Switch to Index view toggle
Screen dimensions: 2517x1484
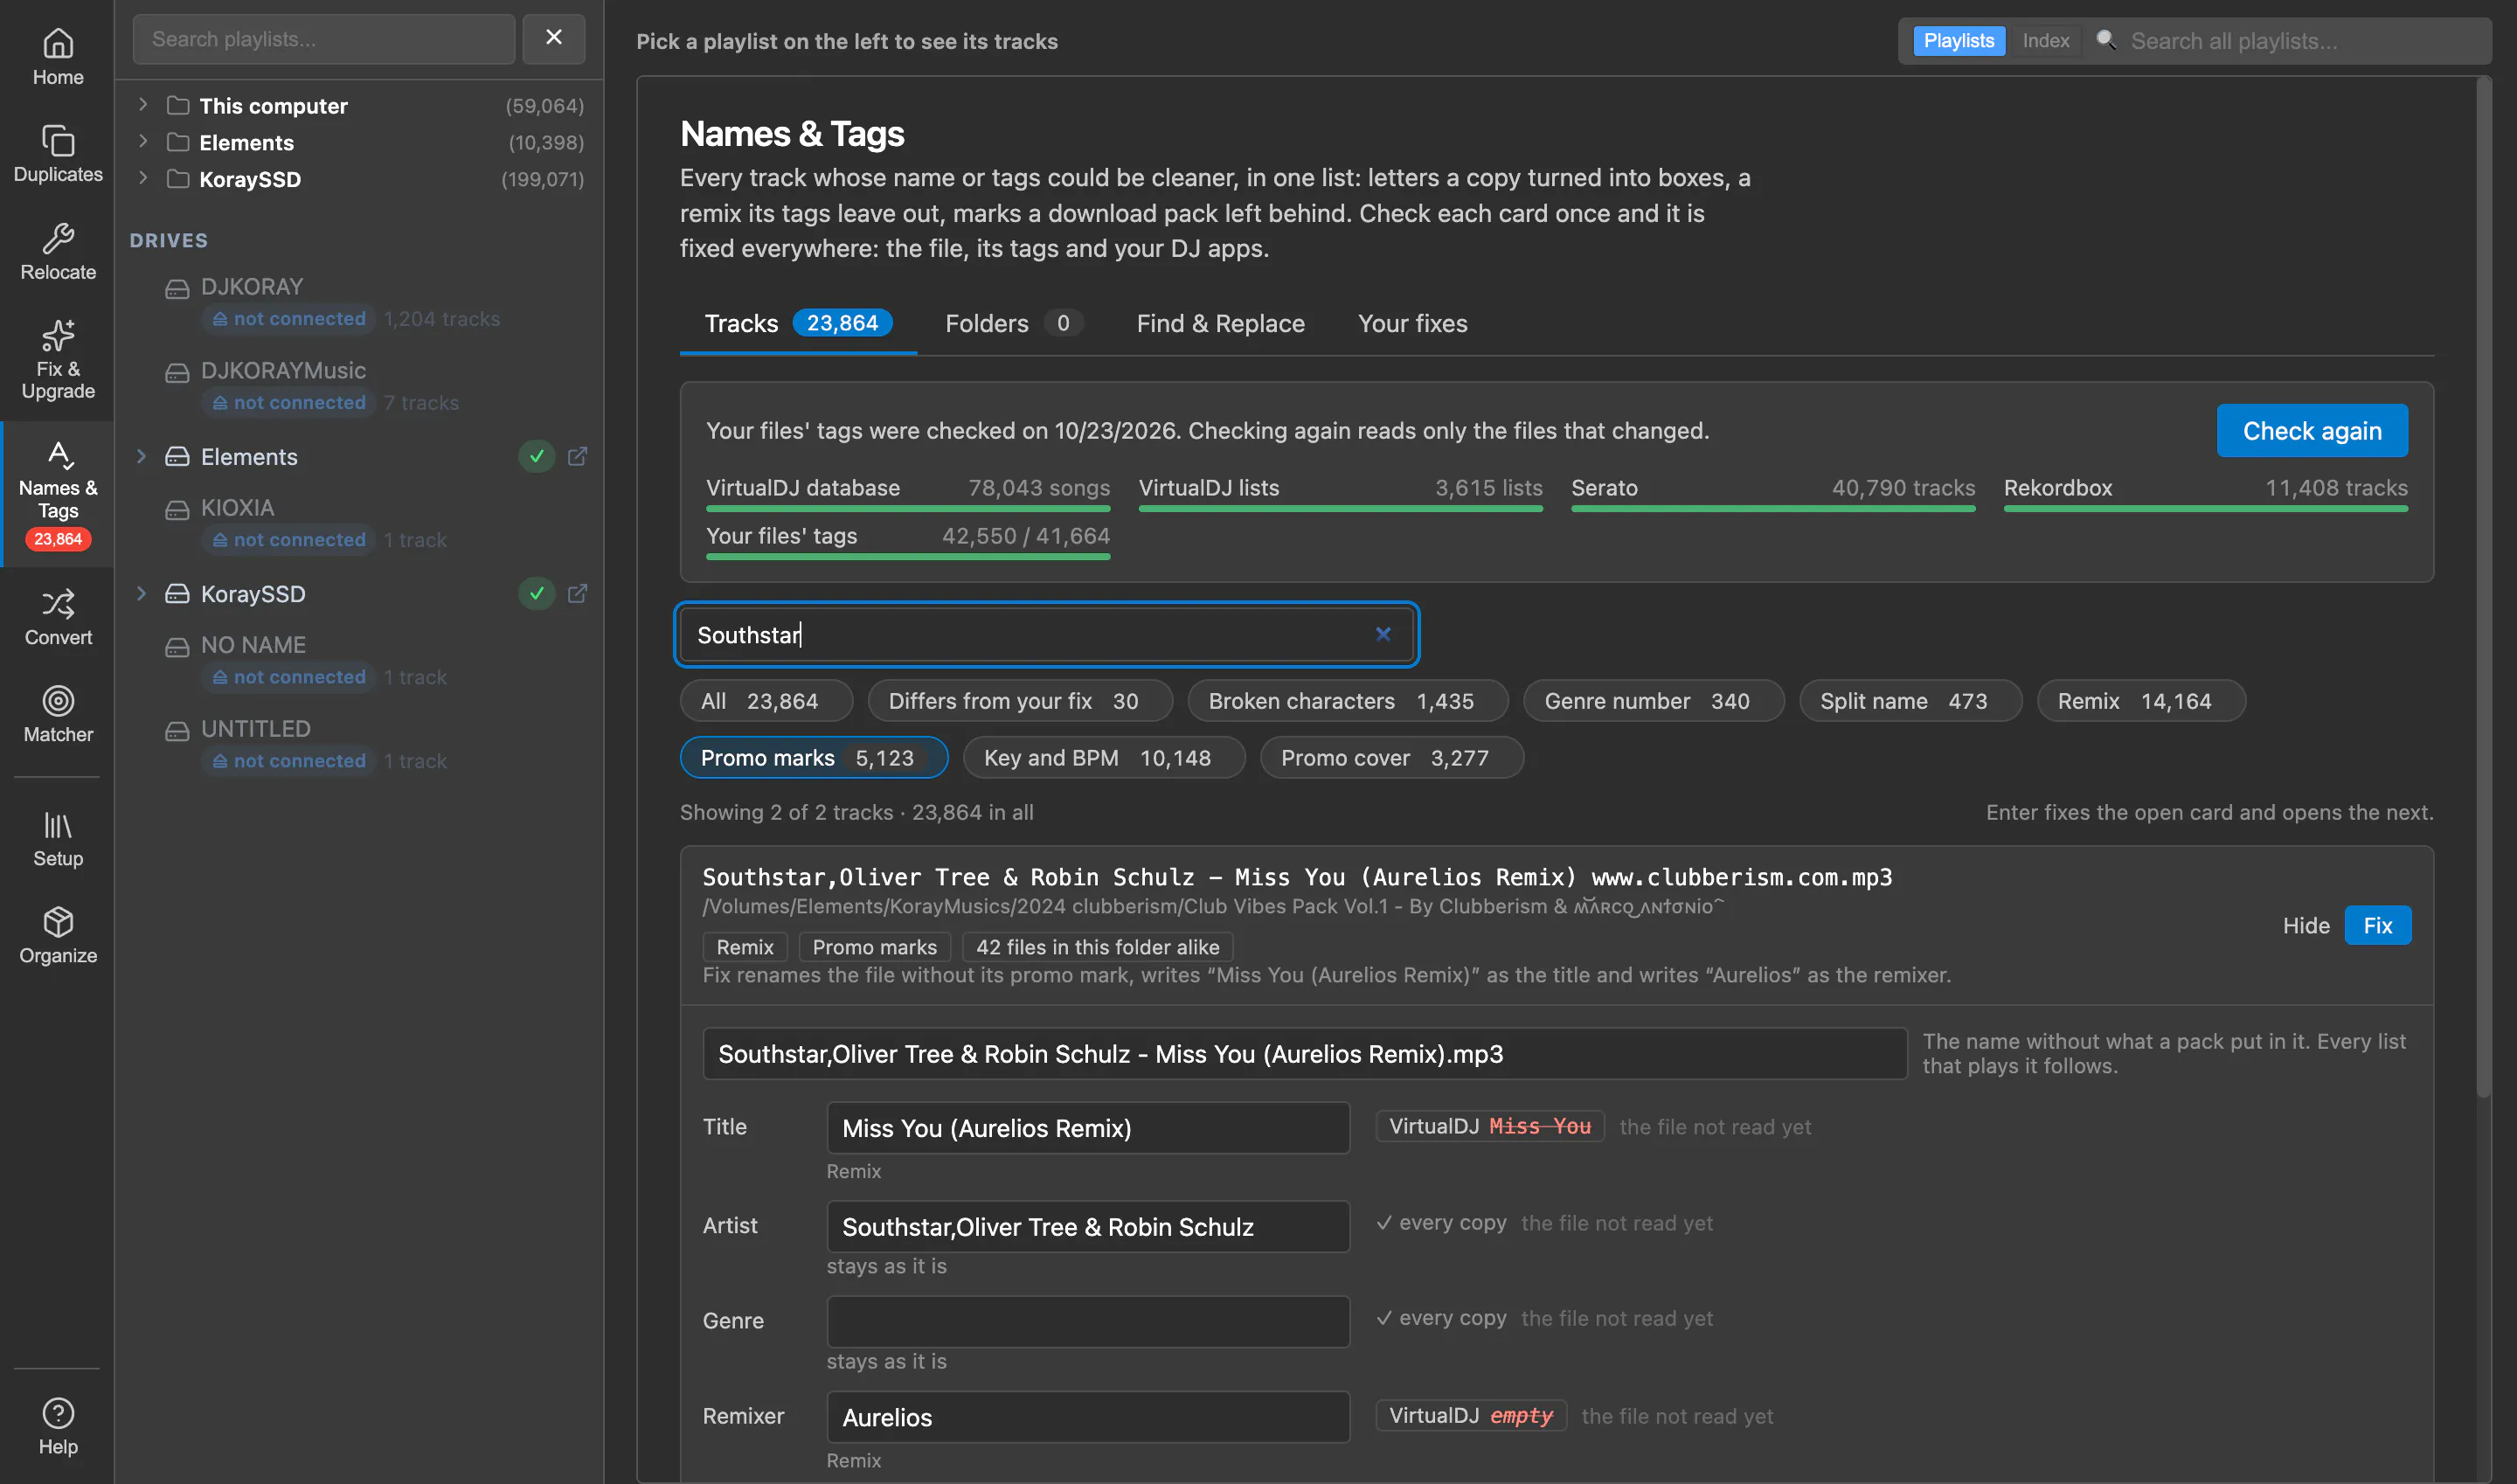(2045, 40)
